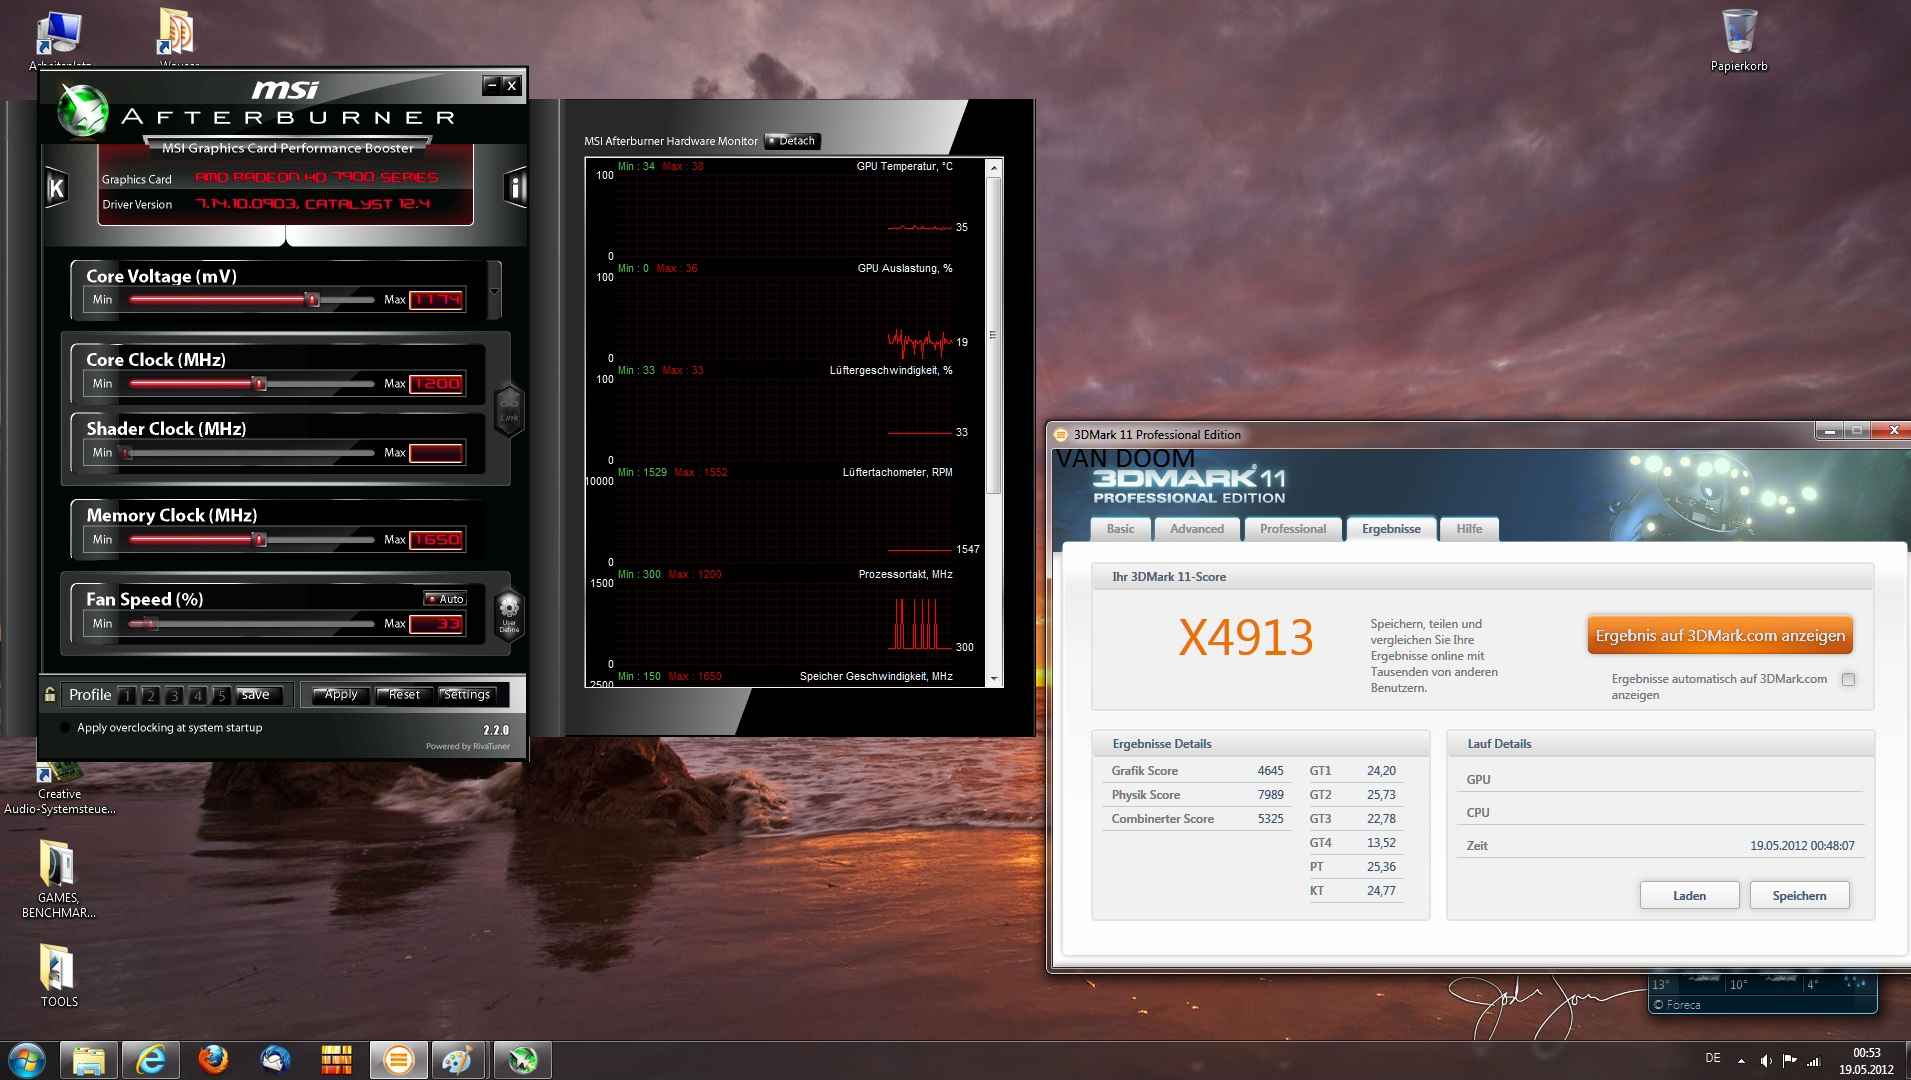Select profile slot 4 in Afterburner

198,696
